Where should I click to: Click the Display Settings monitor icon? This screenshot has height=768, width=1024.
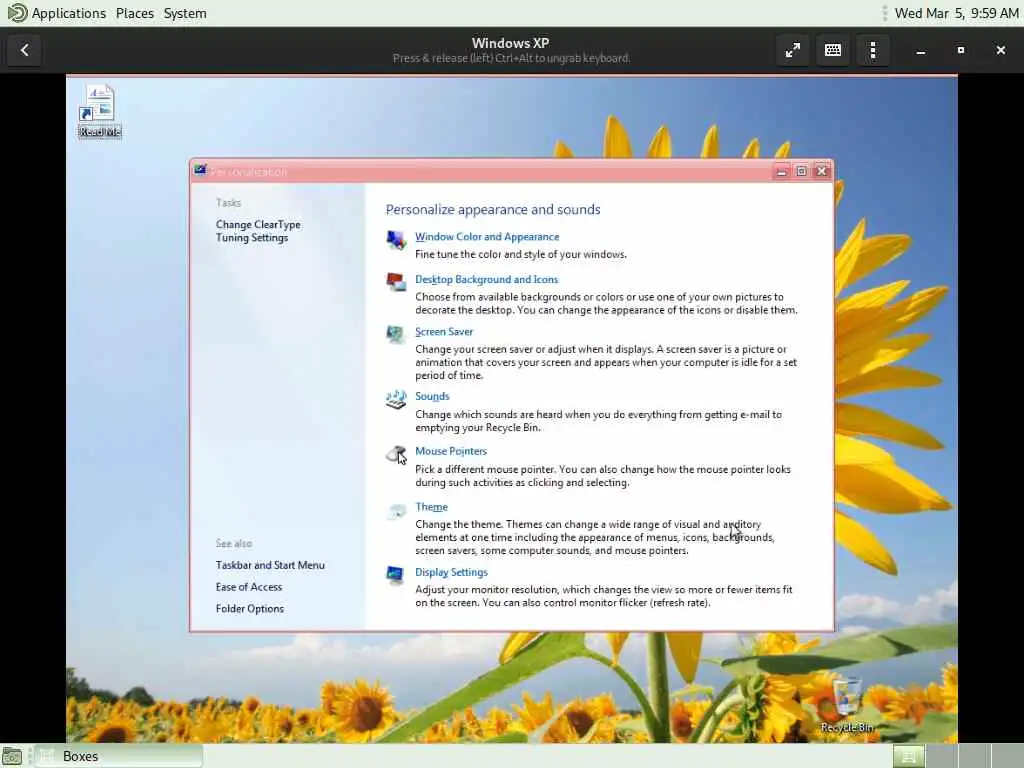coord(395,575)
